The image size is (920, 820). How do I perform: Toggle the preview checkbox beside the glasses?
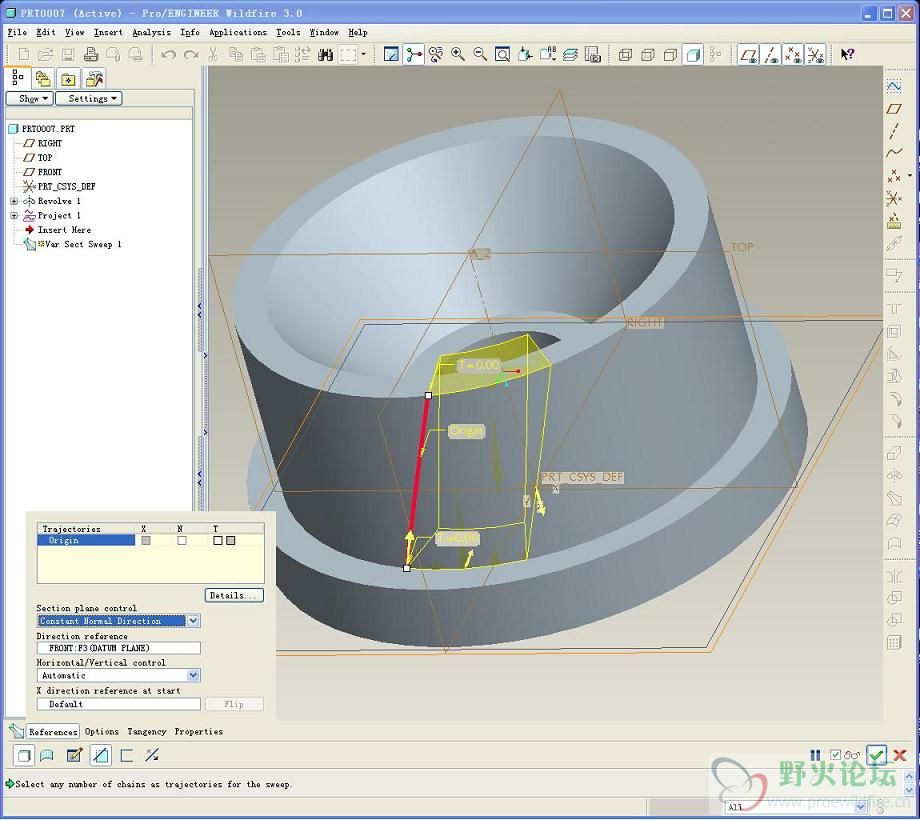point(836,755)
